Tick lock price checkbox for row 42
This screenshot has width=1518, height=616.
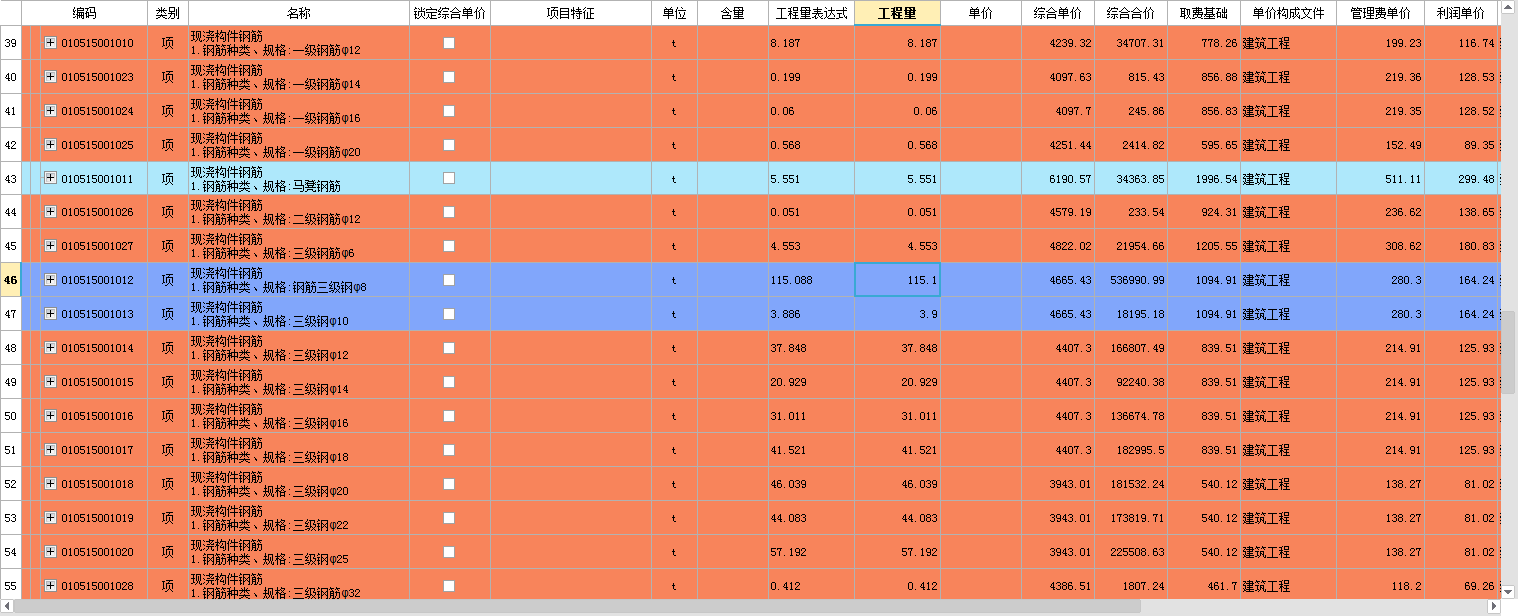[449, 145]
